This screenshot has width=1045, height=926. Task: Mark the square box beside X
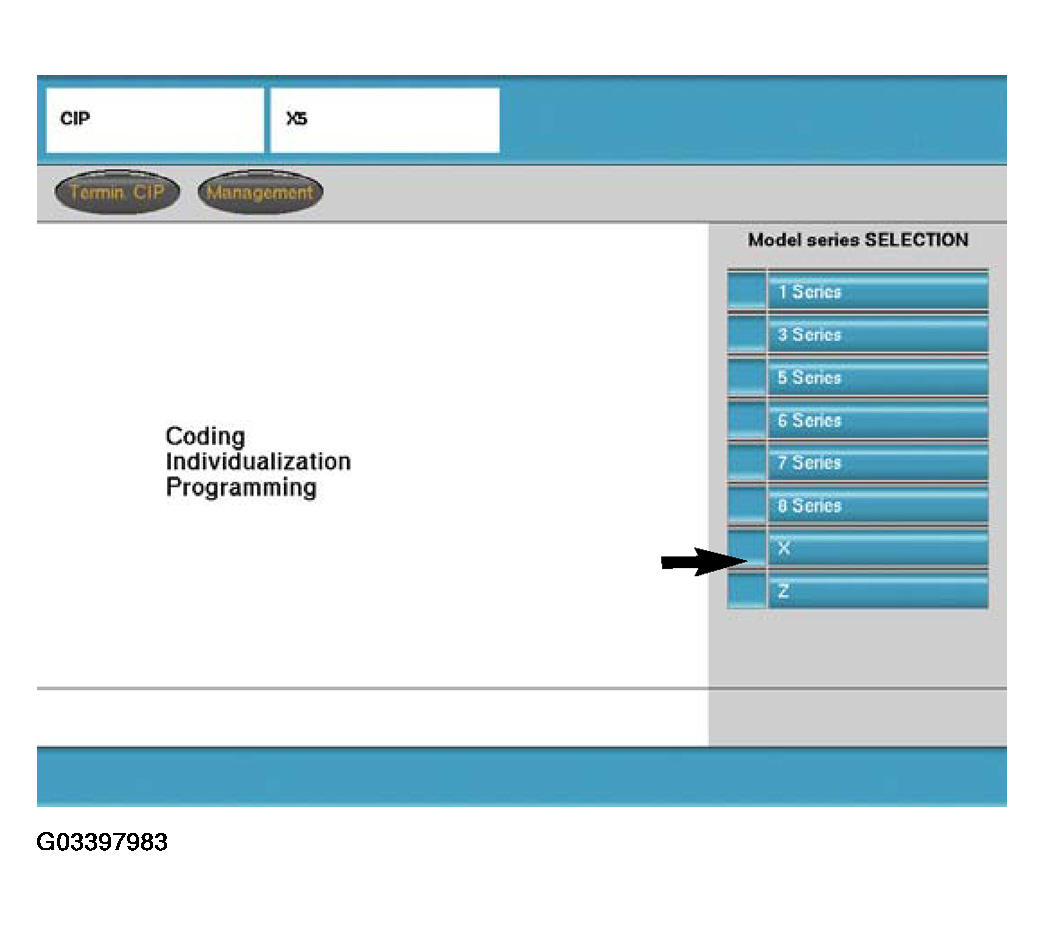click(x=746, y=549)
